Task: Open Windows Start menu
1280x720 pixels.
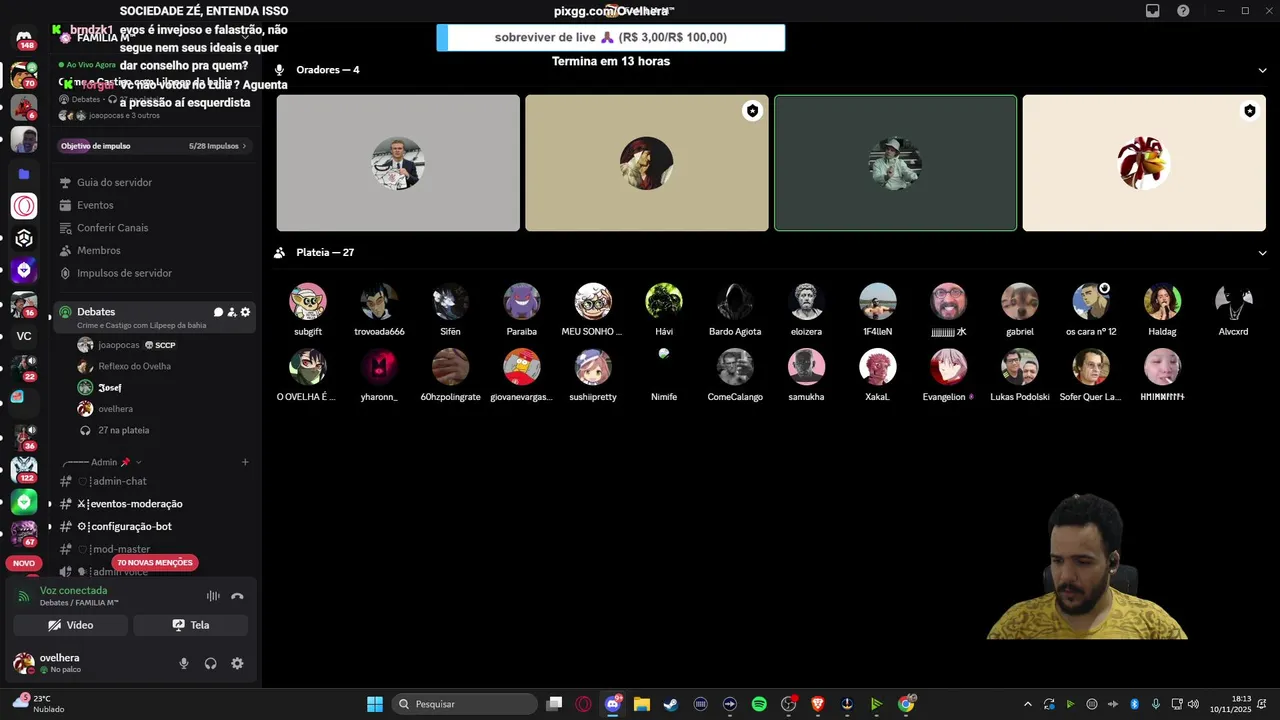Action: (375, 704)
